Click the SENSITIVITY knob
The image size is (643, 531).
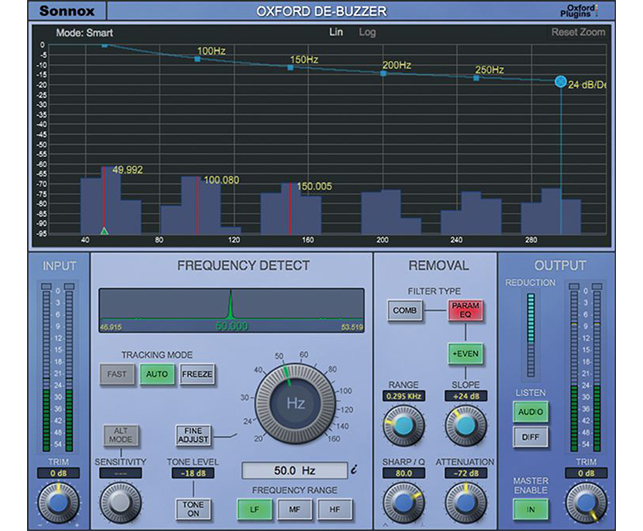coord(121,502)
